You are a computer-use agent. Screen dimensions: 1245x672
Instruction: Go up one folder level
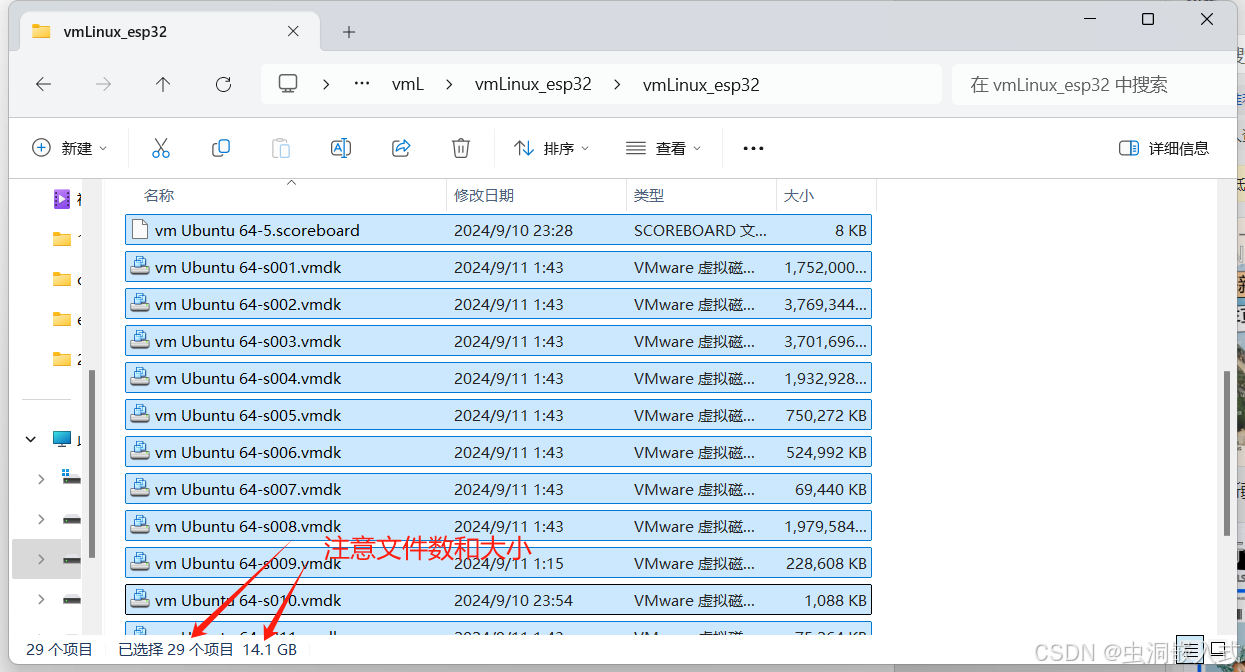pyautogui.click(x=163, y=85)
